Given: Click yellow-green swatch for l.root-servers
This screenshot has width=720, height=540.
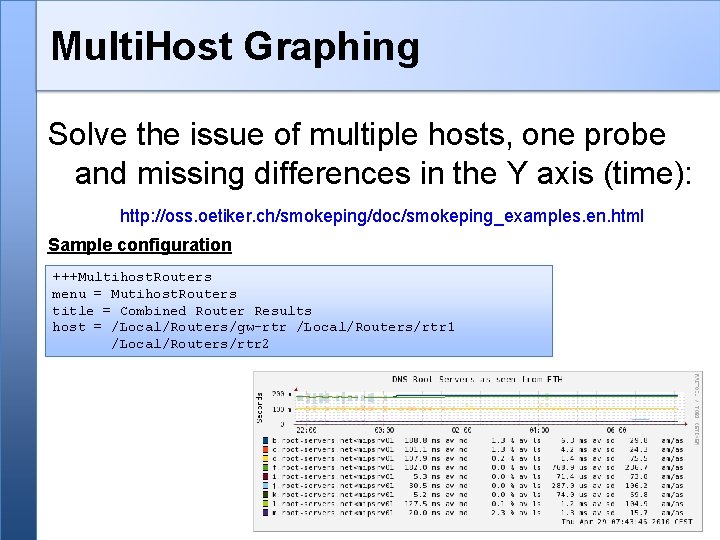Looking at the screenshot, I should 265,503.
